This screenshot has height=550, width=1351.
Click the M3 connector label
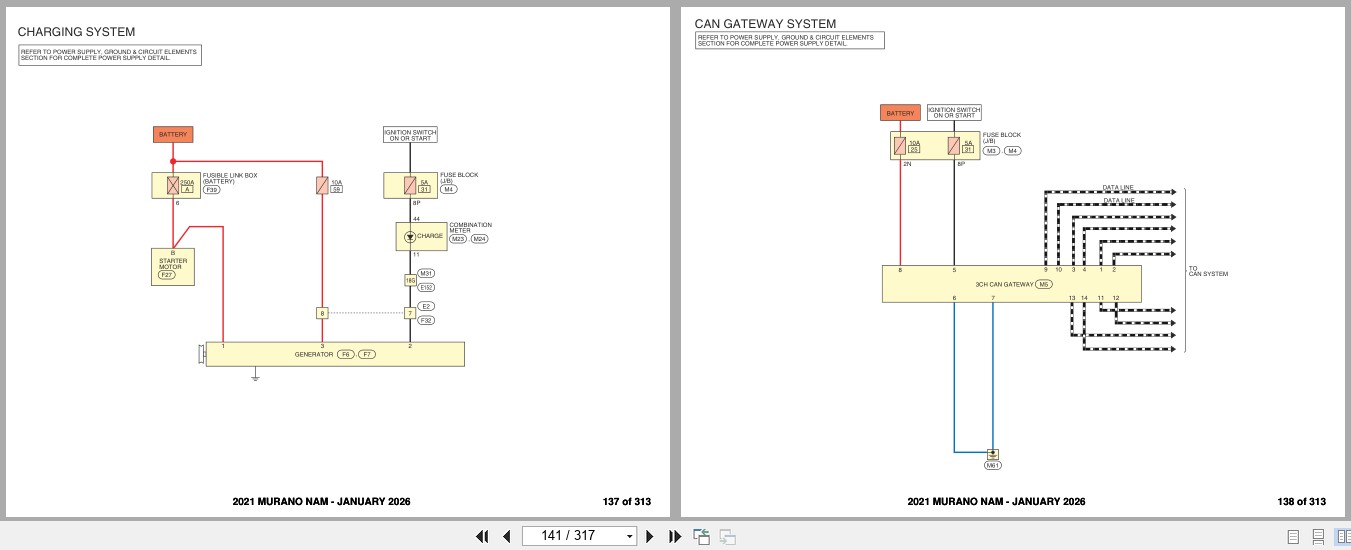coord(992,151)
